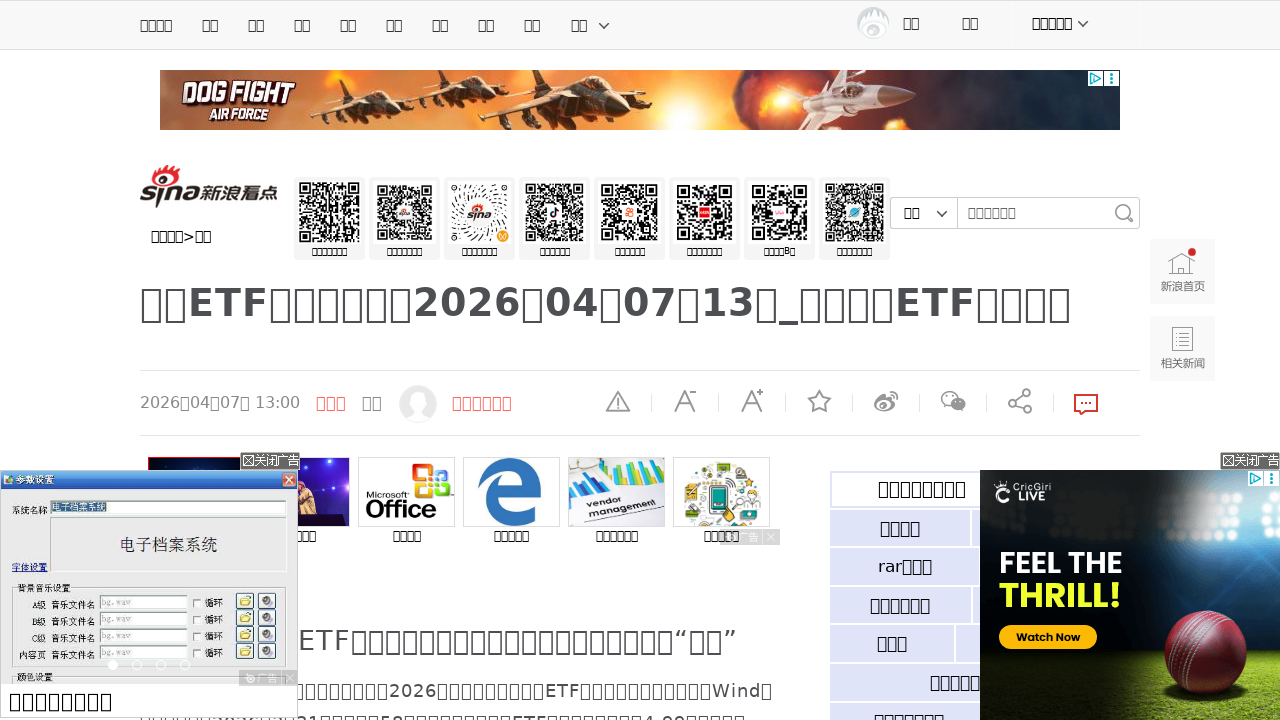Open the search scope dropdown beside search box
Image resolution: width=1280 pixels, height=720 pixels.
tap(922, 213)
